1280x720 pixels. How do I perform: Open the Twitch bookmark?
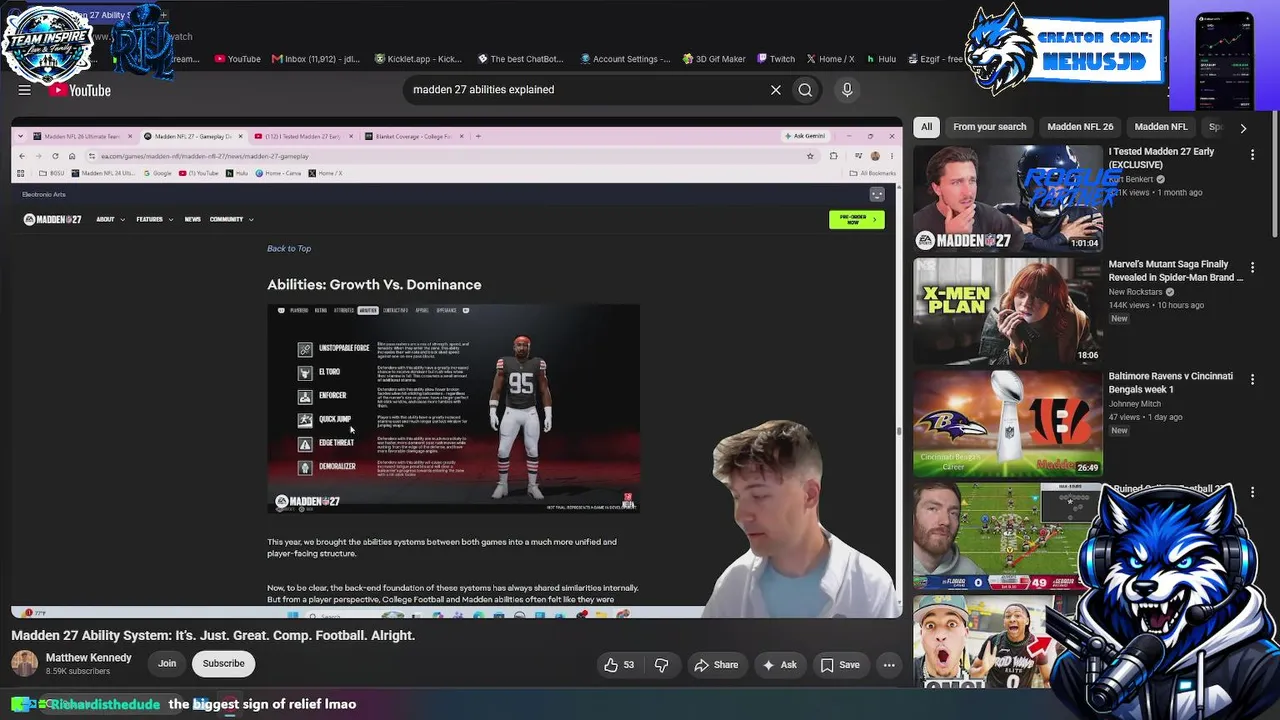776,59
